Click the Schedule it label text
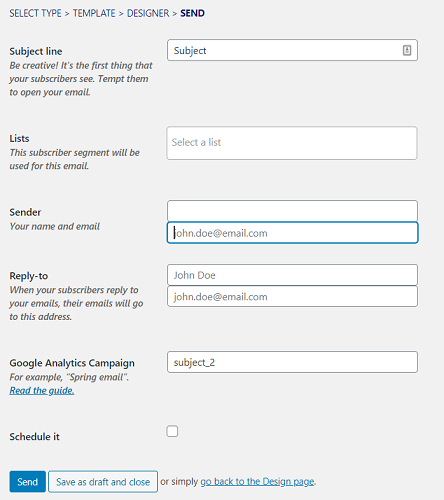 pos(34,437)
